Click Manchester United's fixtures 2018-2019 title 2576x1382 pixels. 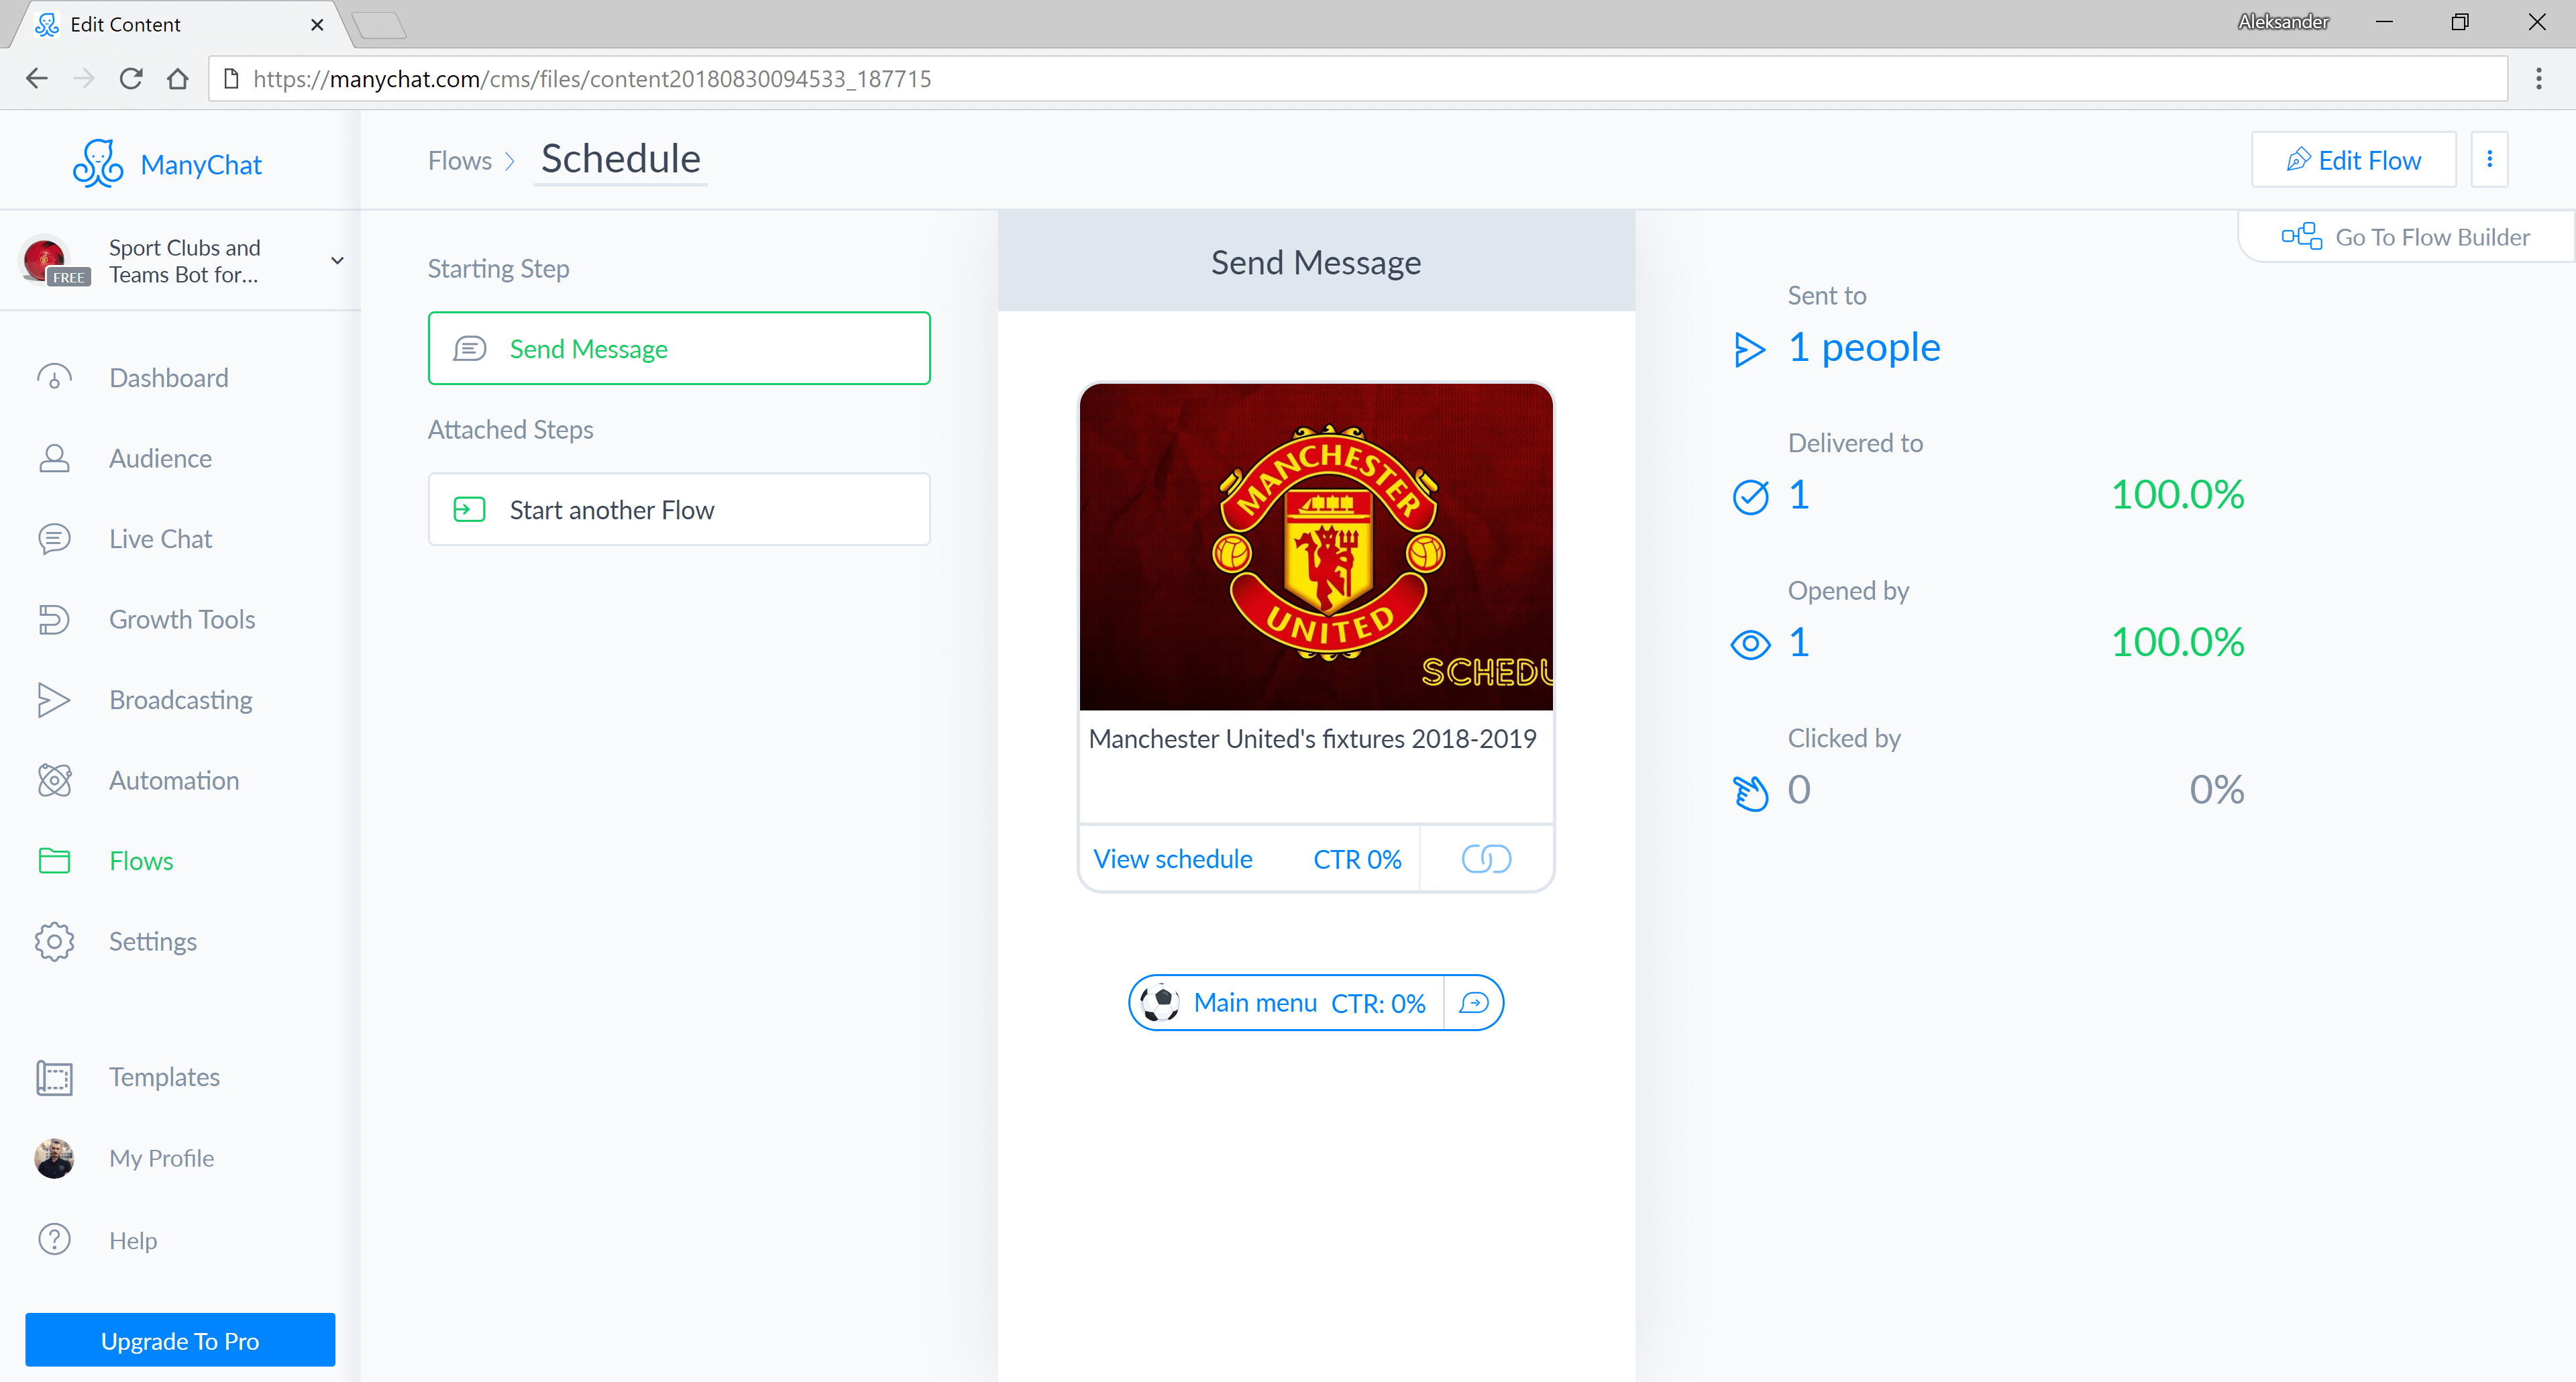pos(1312,738)
